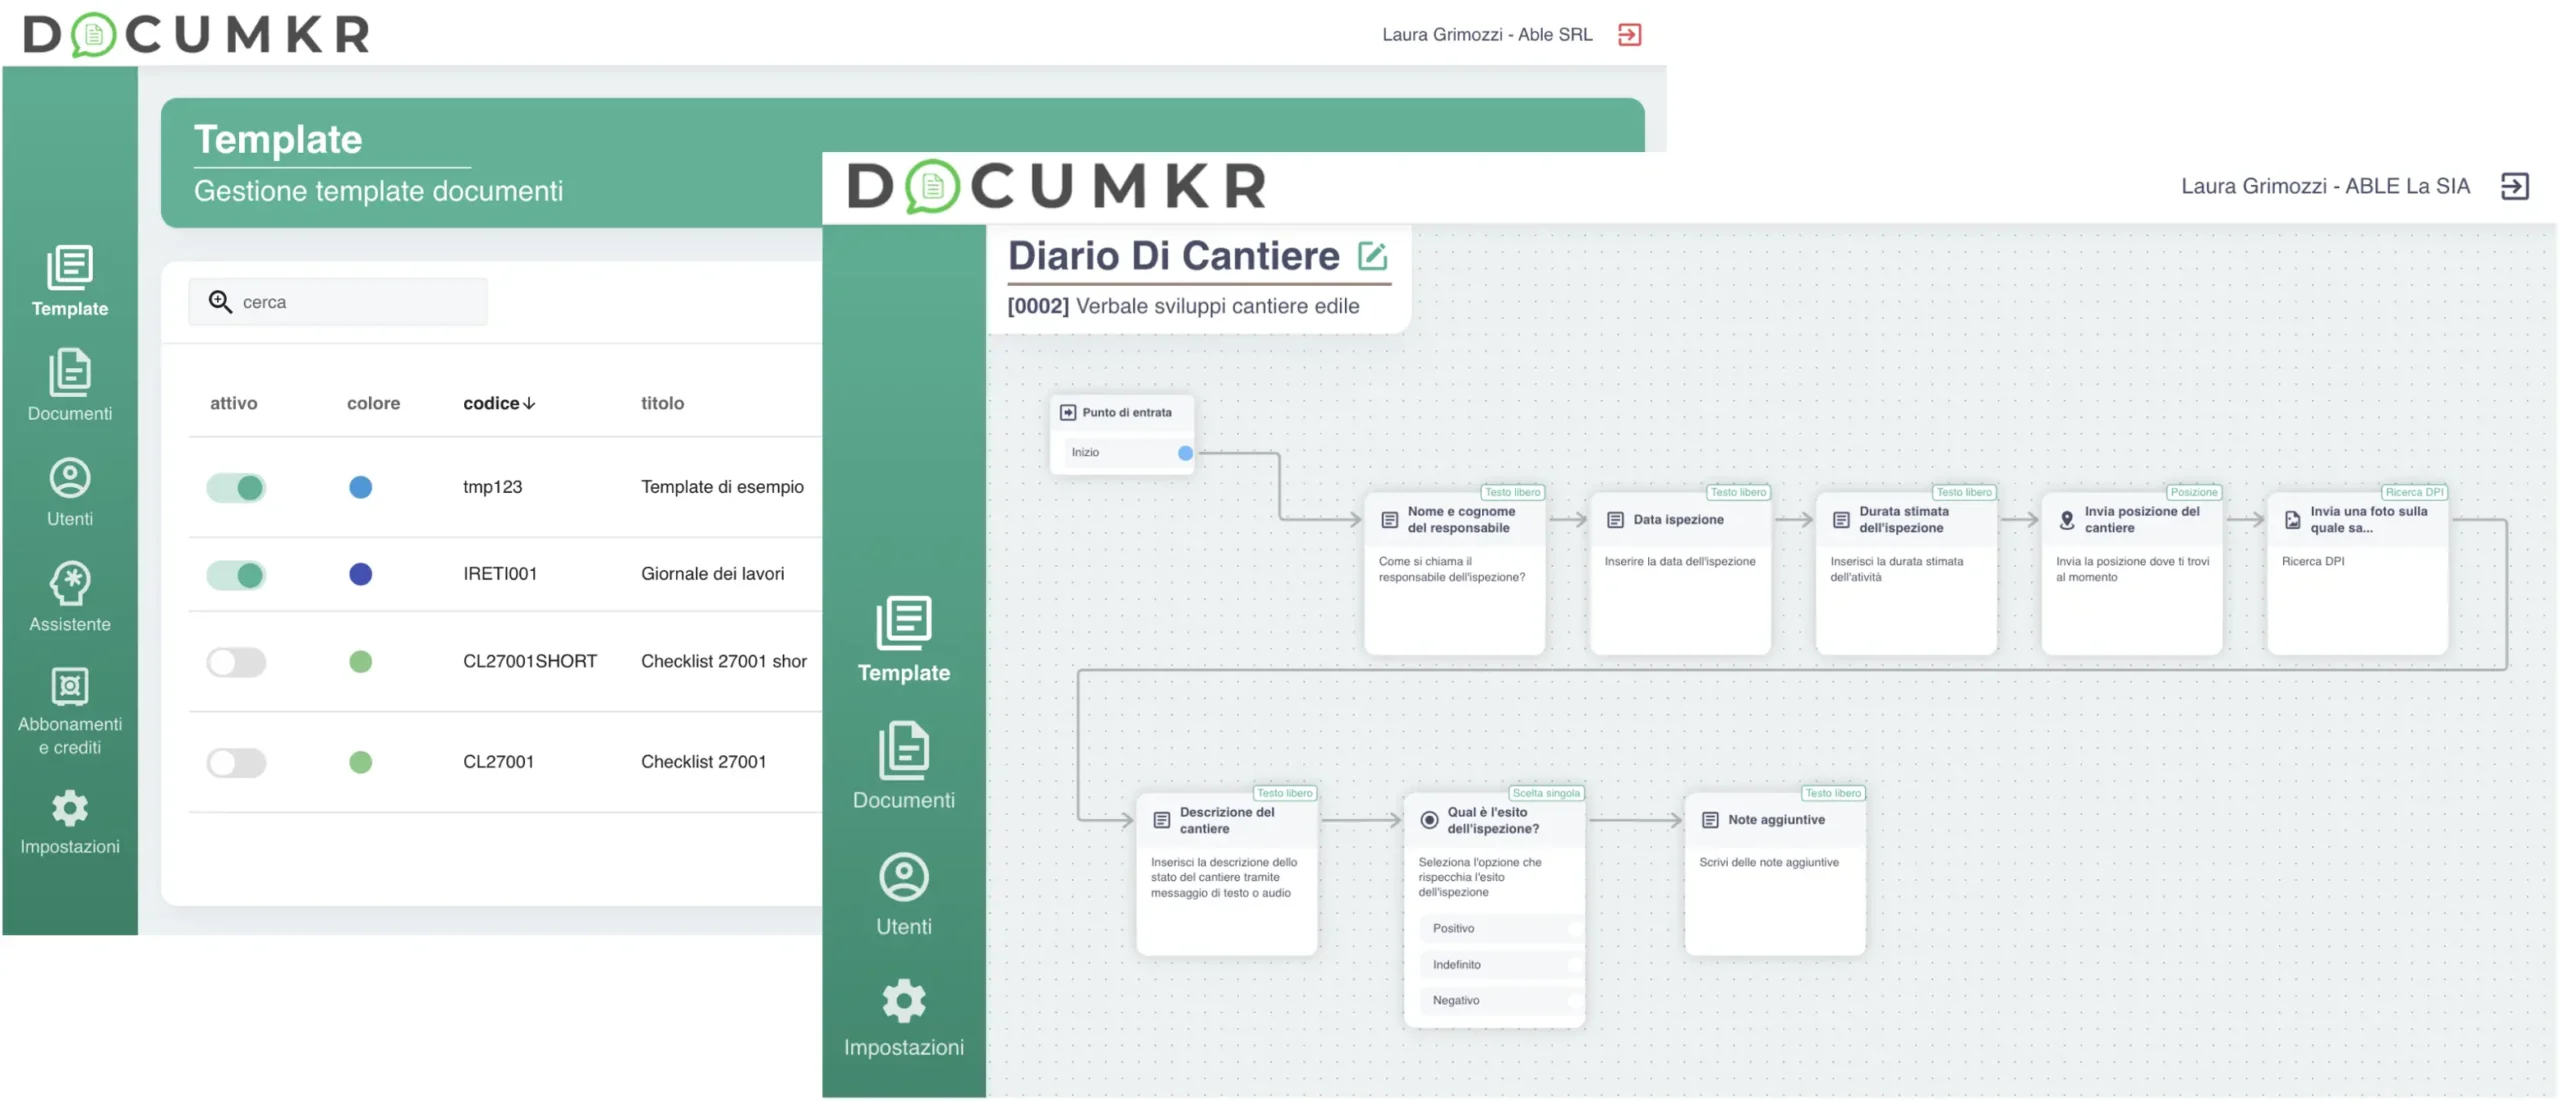Viewport: 2560px width, 1101px height.
Task: Click Testo libero tag on Note aggiuntive
Action: click(x=1833, y=793)
